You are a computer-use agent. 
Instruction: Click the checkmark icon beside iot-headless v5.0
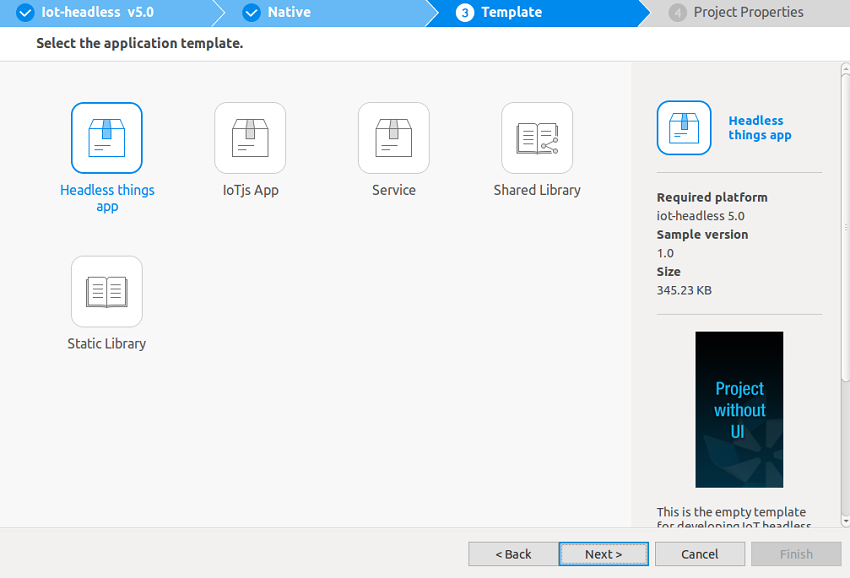click(x=25, y=13)
